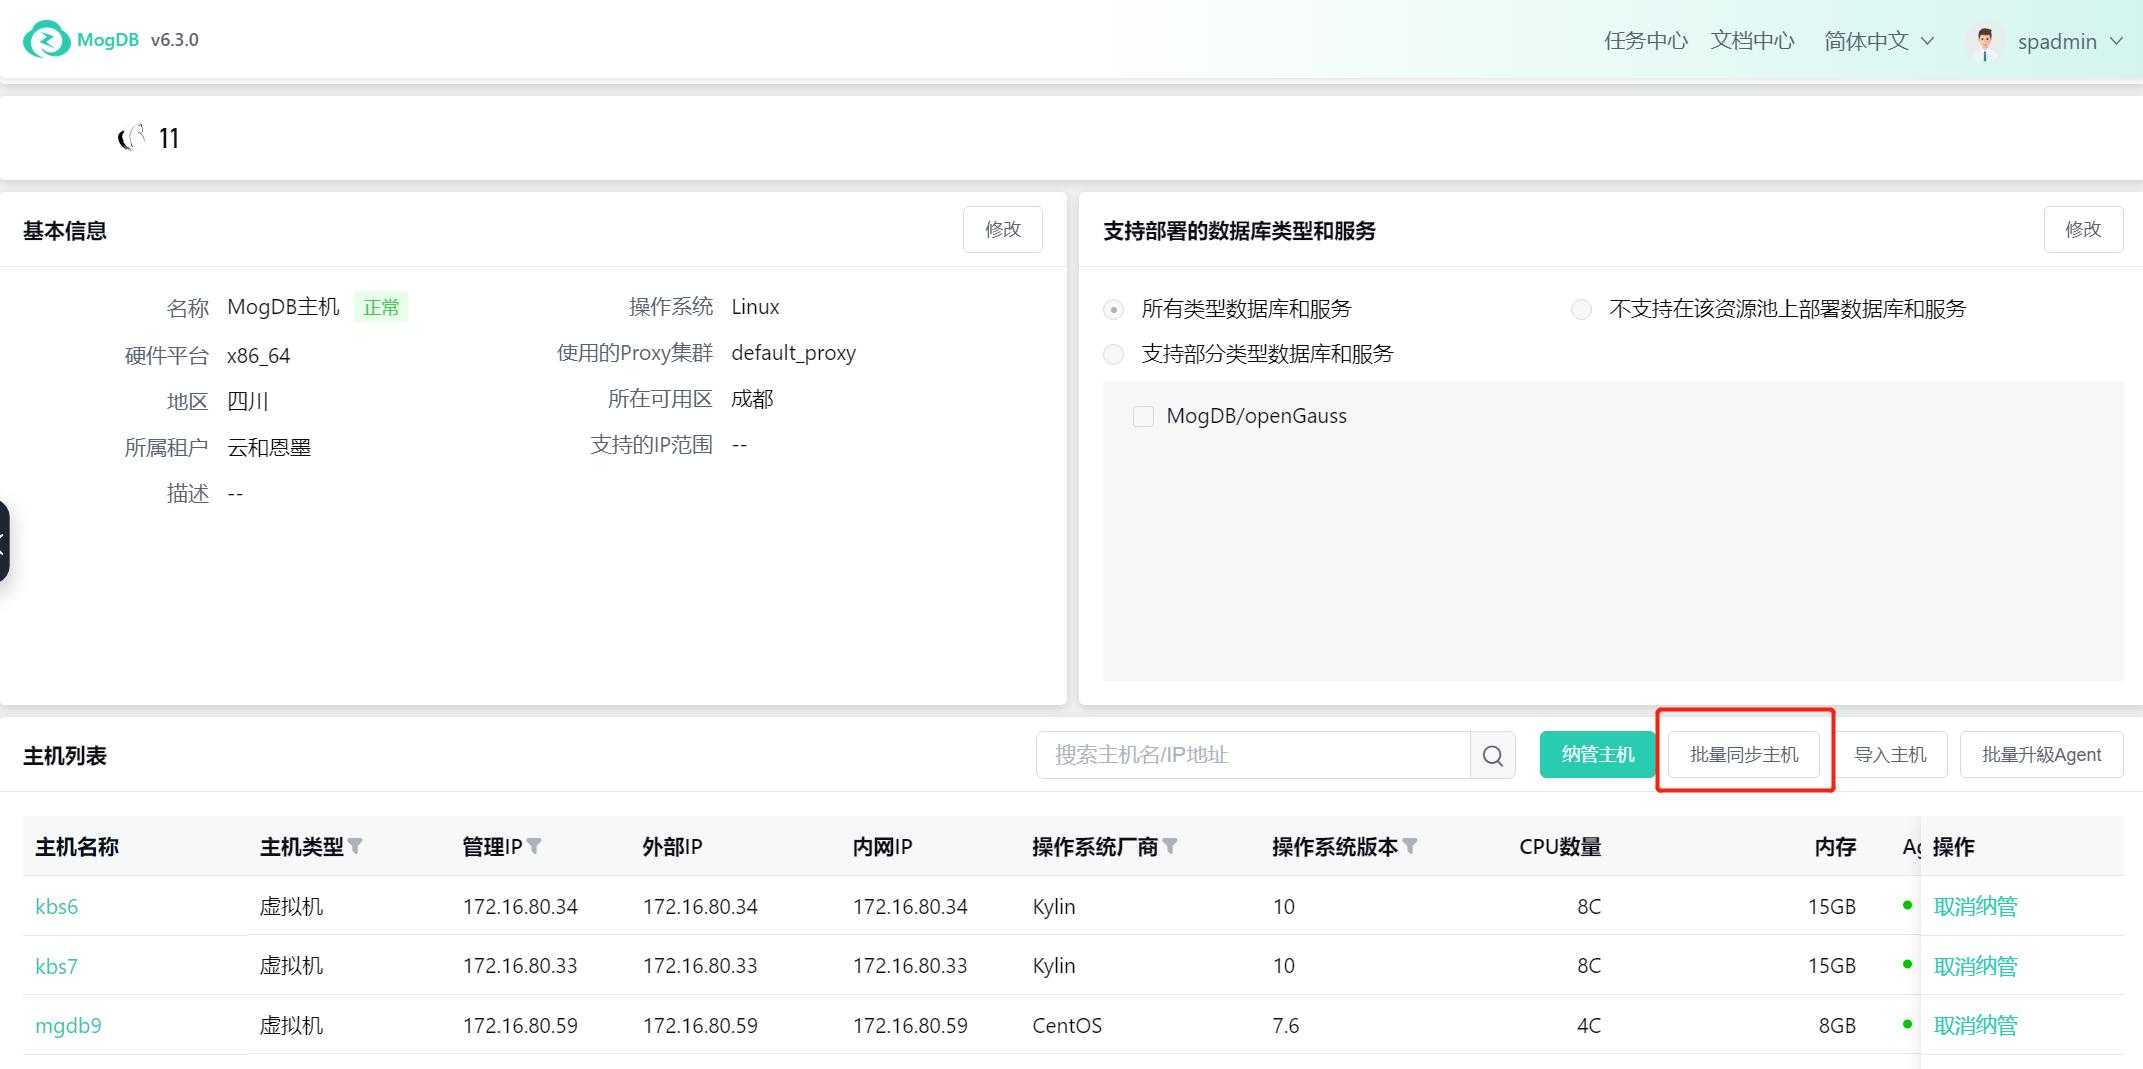Filter by 管理IP column funnel icon
Screen dimensions: 2143x1069
pos(534,847)
